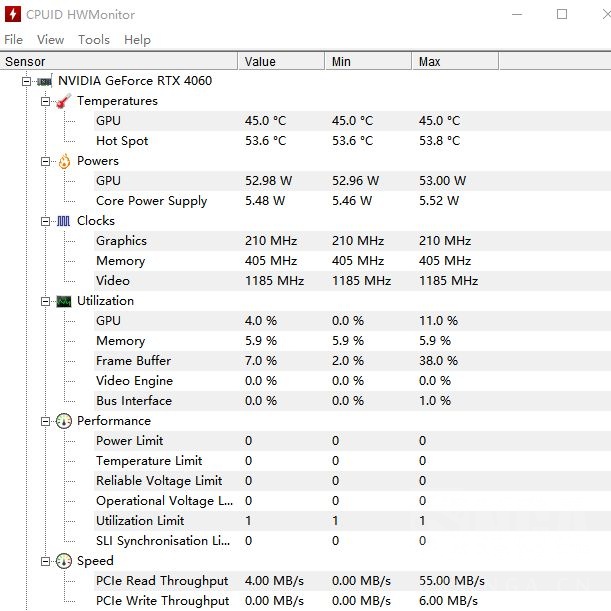Collapse the Clocks section
The width and height of the screenshot is (611, 611).
[45, 221]
